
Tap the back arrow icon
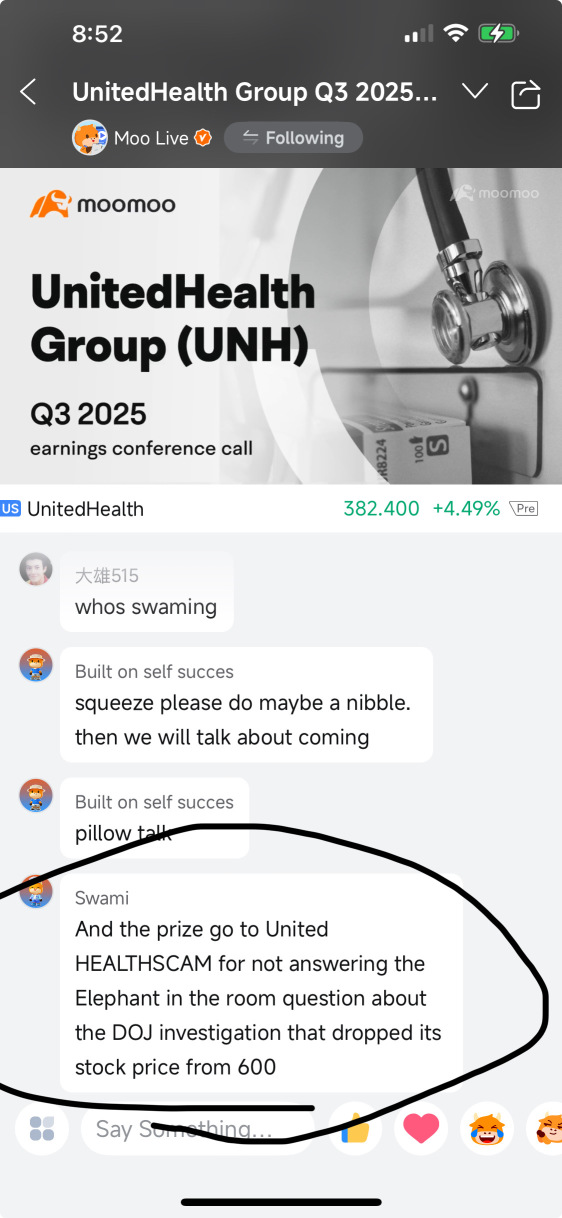pos(28,93)
